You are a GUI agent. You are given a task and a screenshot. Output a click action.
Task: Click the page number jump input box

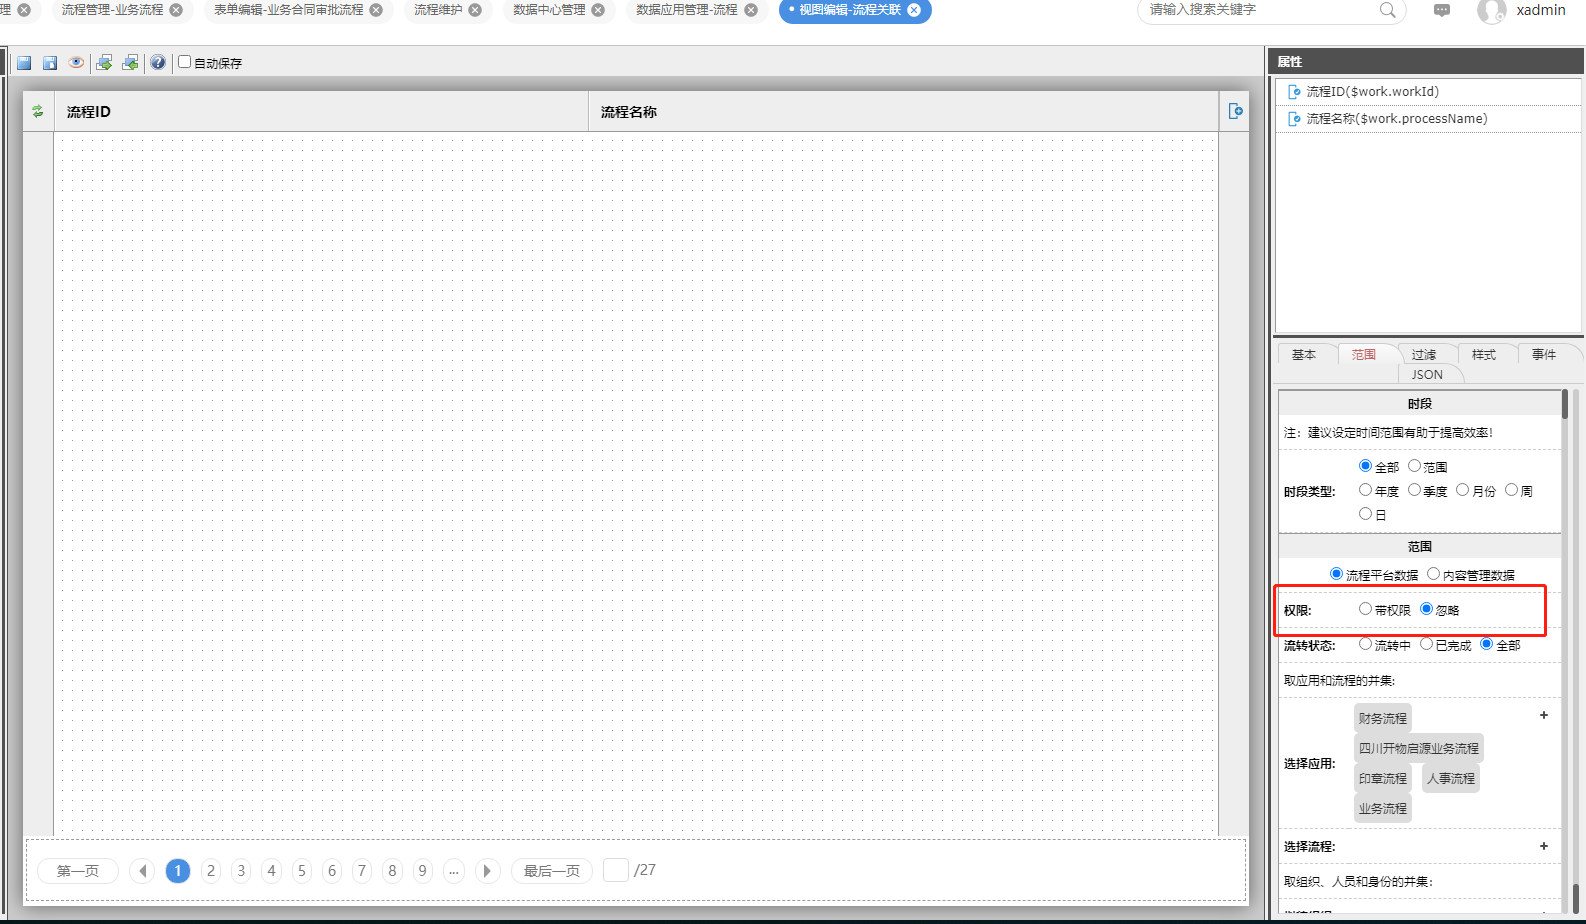pos(616,870)
